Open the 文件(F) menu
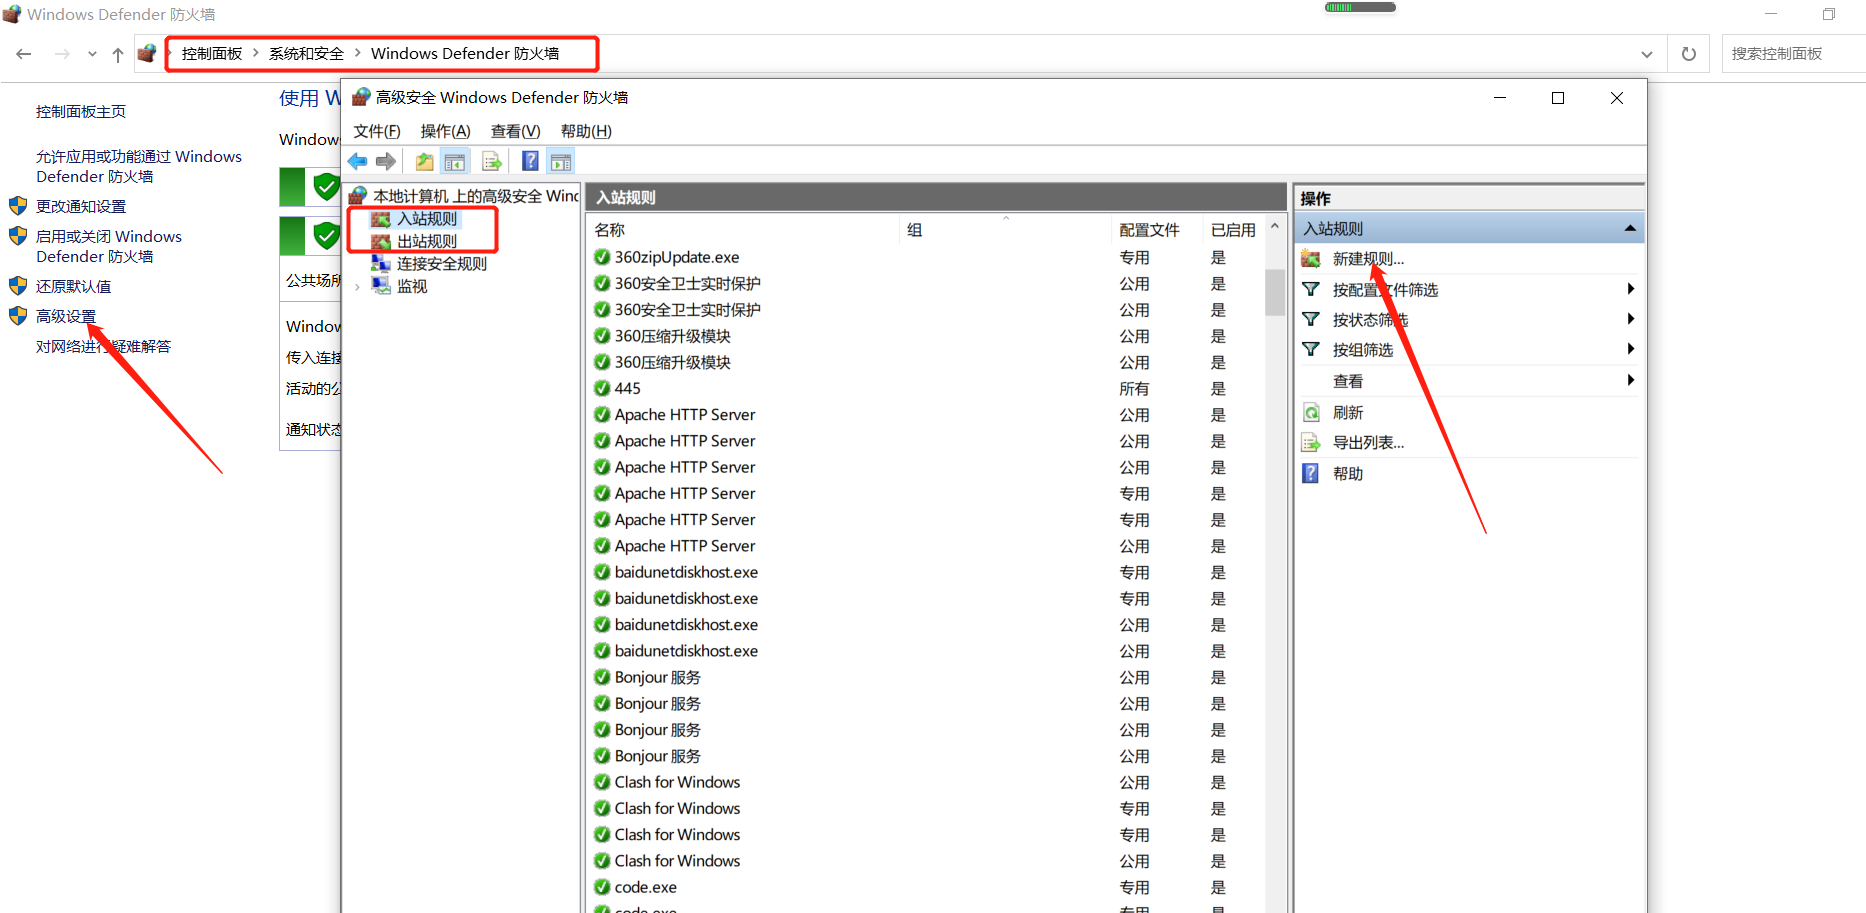The image size is (1866, 913). point(377,131)
